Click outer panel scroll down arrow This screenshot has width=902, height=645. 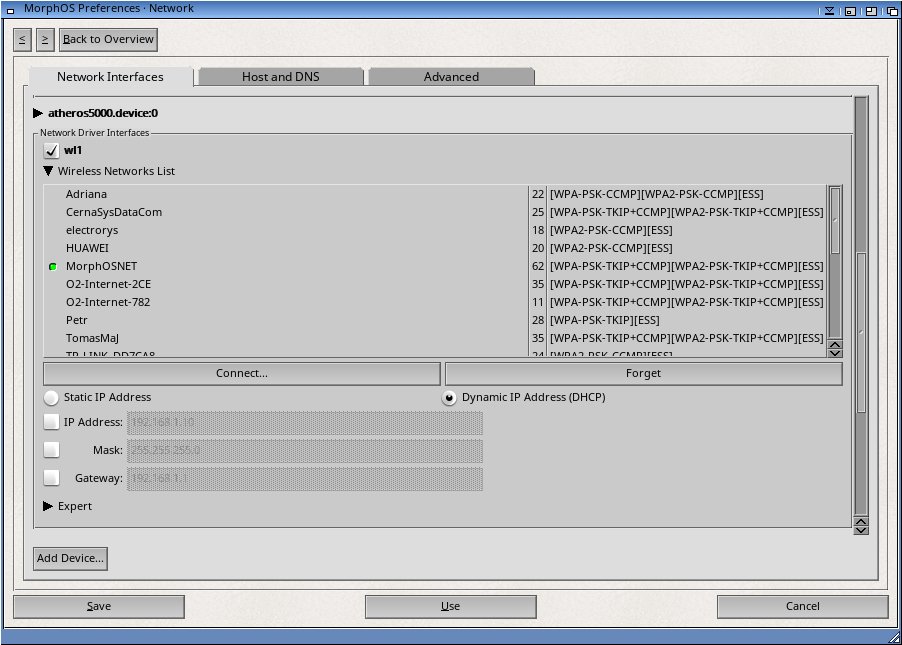[x=861, y=529]
